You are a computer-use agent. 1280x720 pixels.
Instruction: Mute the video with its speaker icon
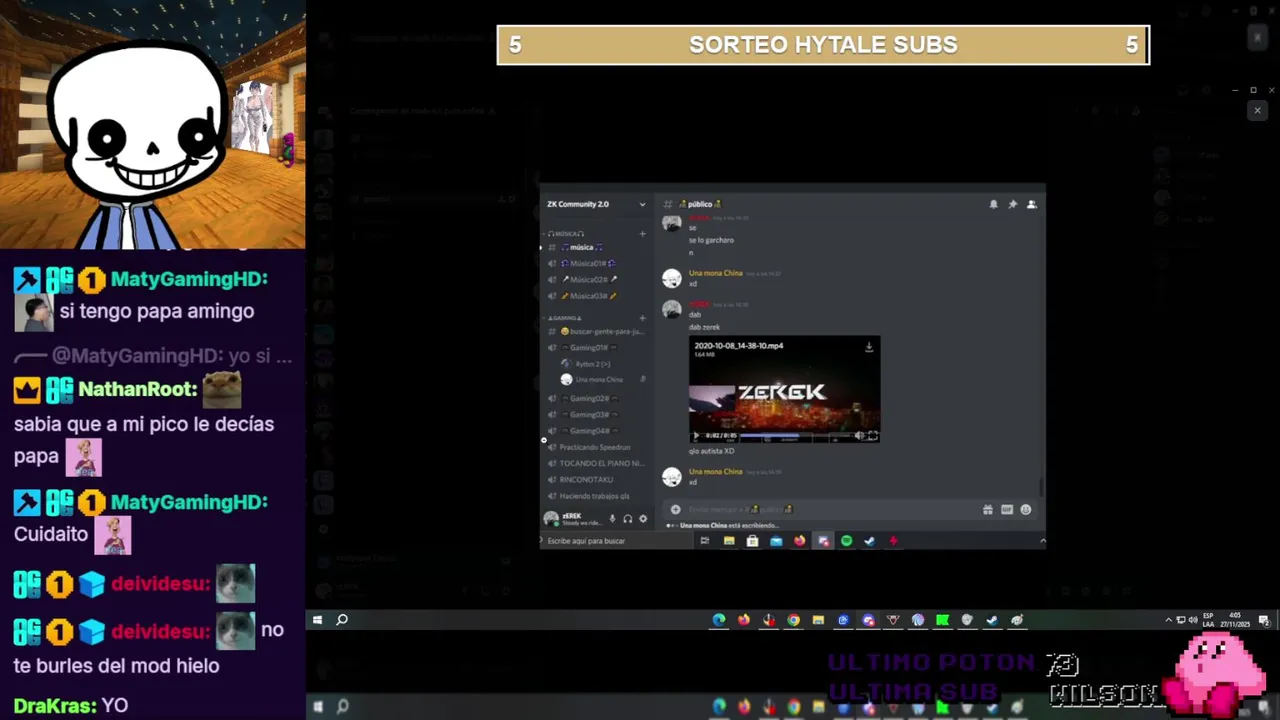(x=859, y=435)
